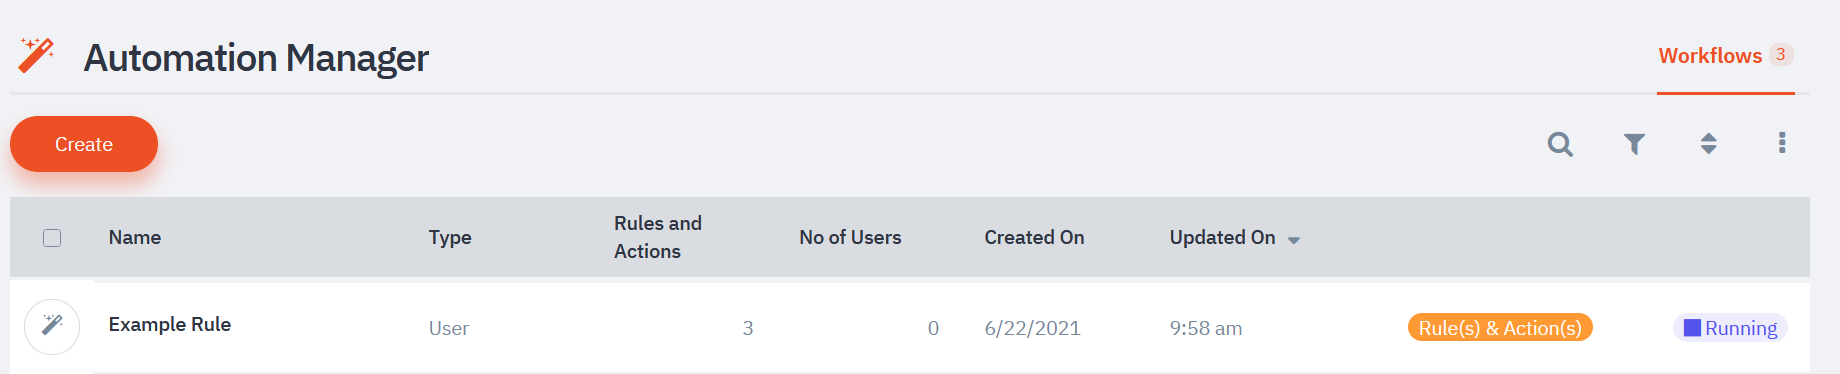Screen dimensions: 1840x374
Task: Click the Type column header
Action: tap(450, 237)
